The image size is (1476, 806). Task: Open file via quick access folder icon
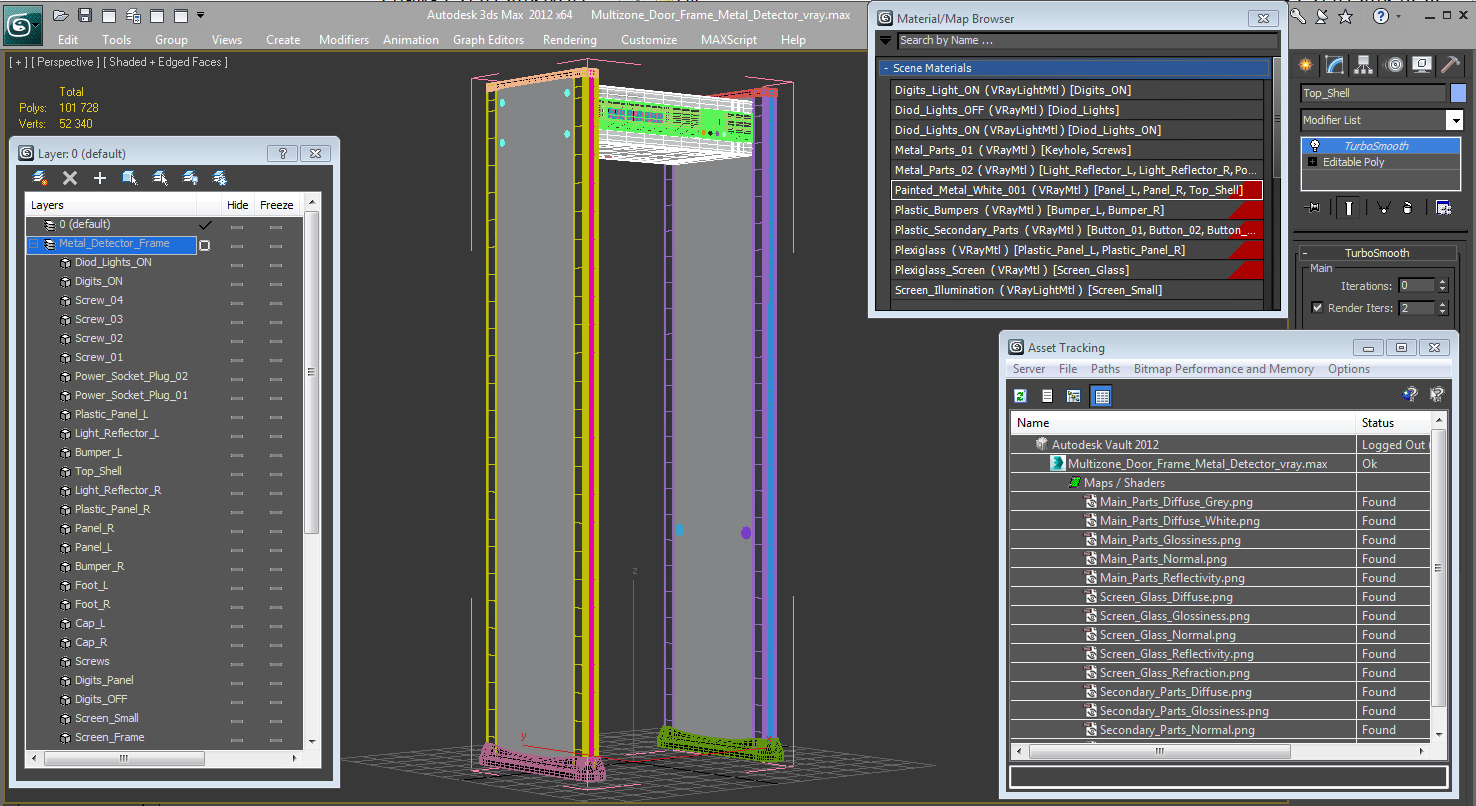61,15
